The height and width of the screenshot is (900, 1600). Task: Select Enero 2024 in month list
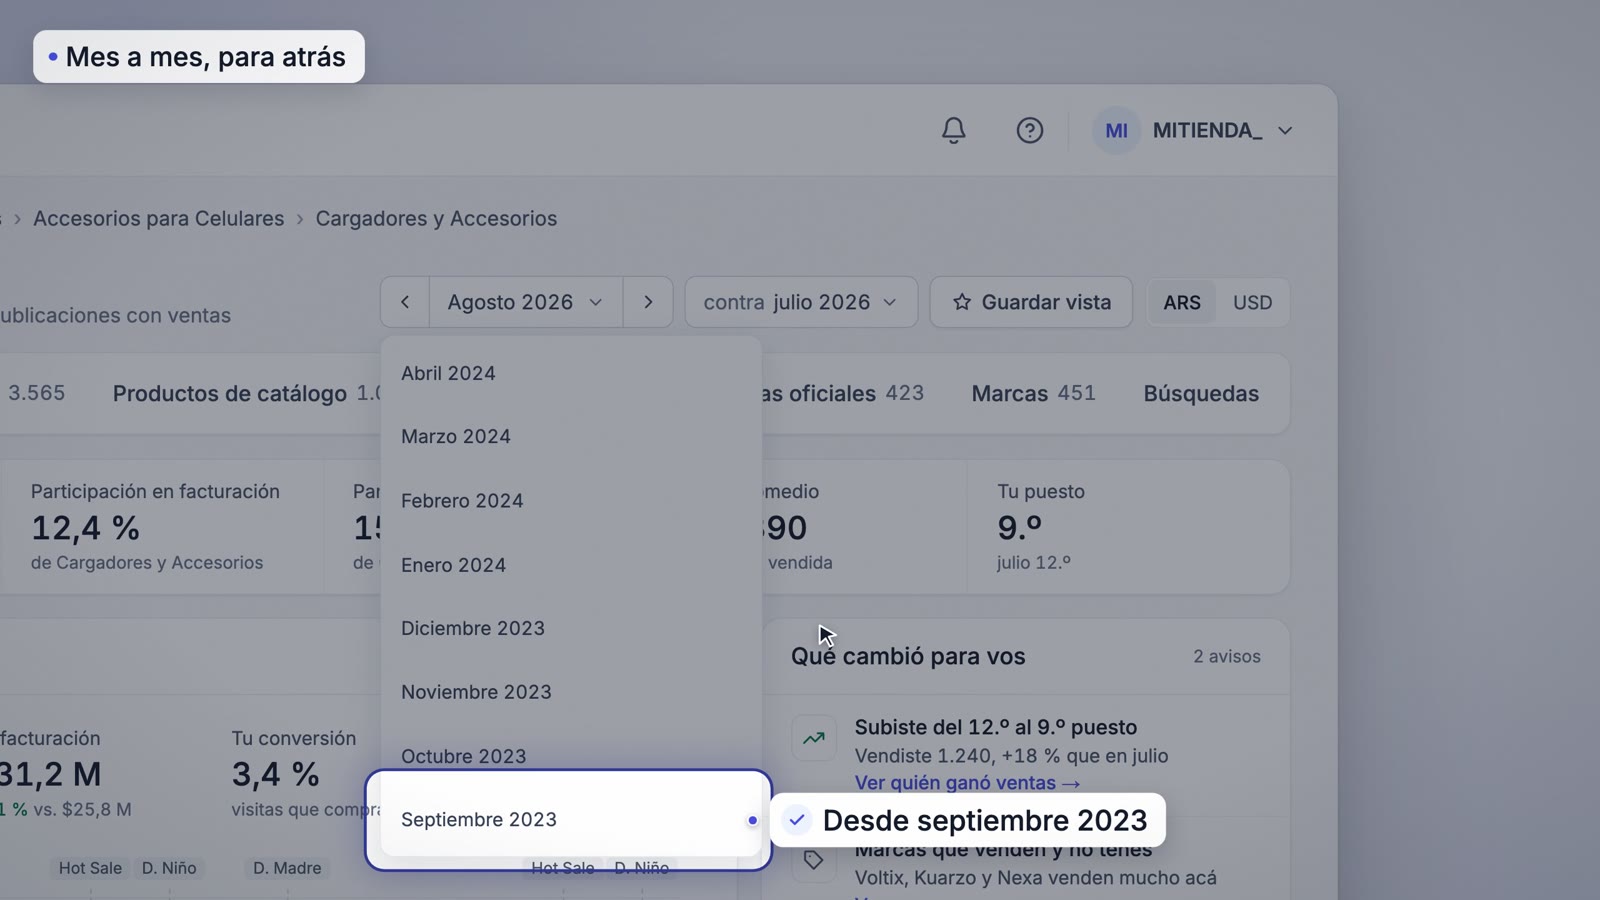click(571, 565)
